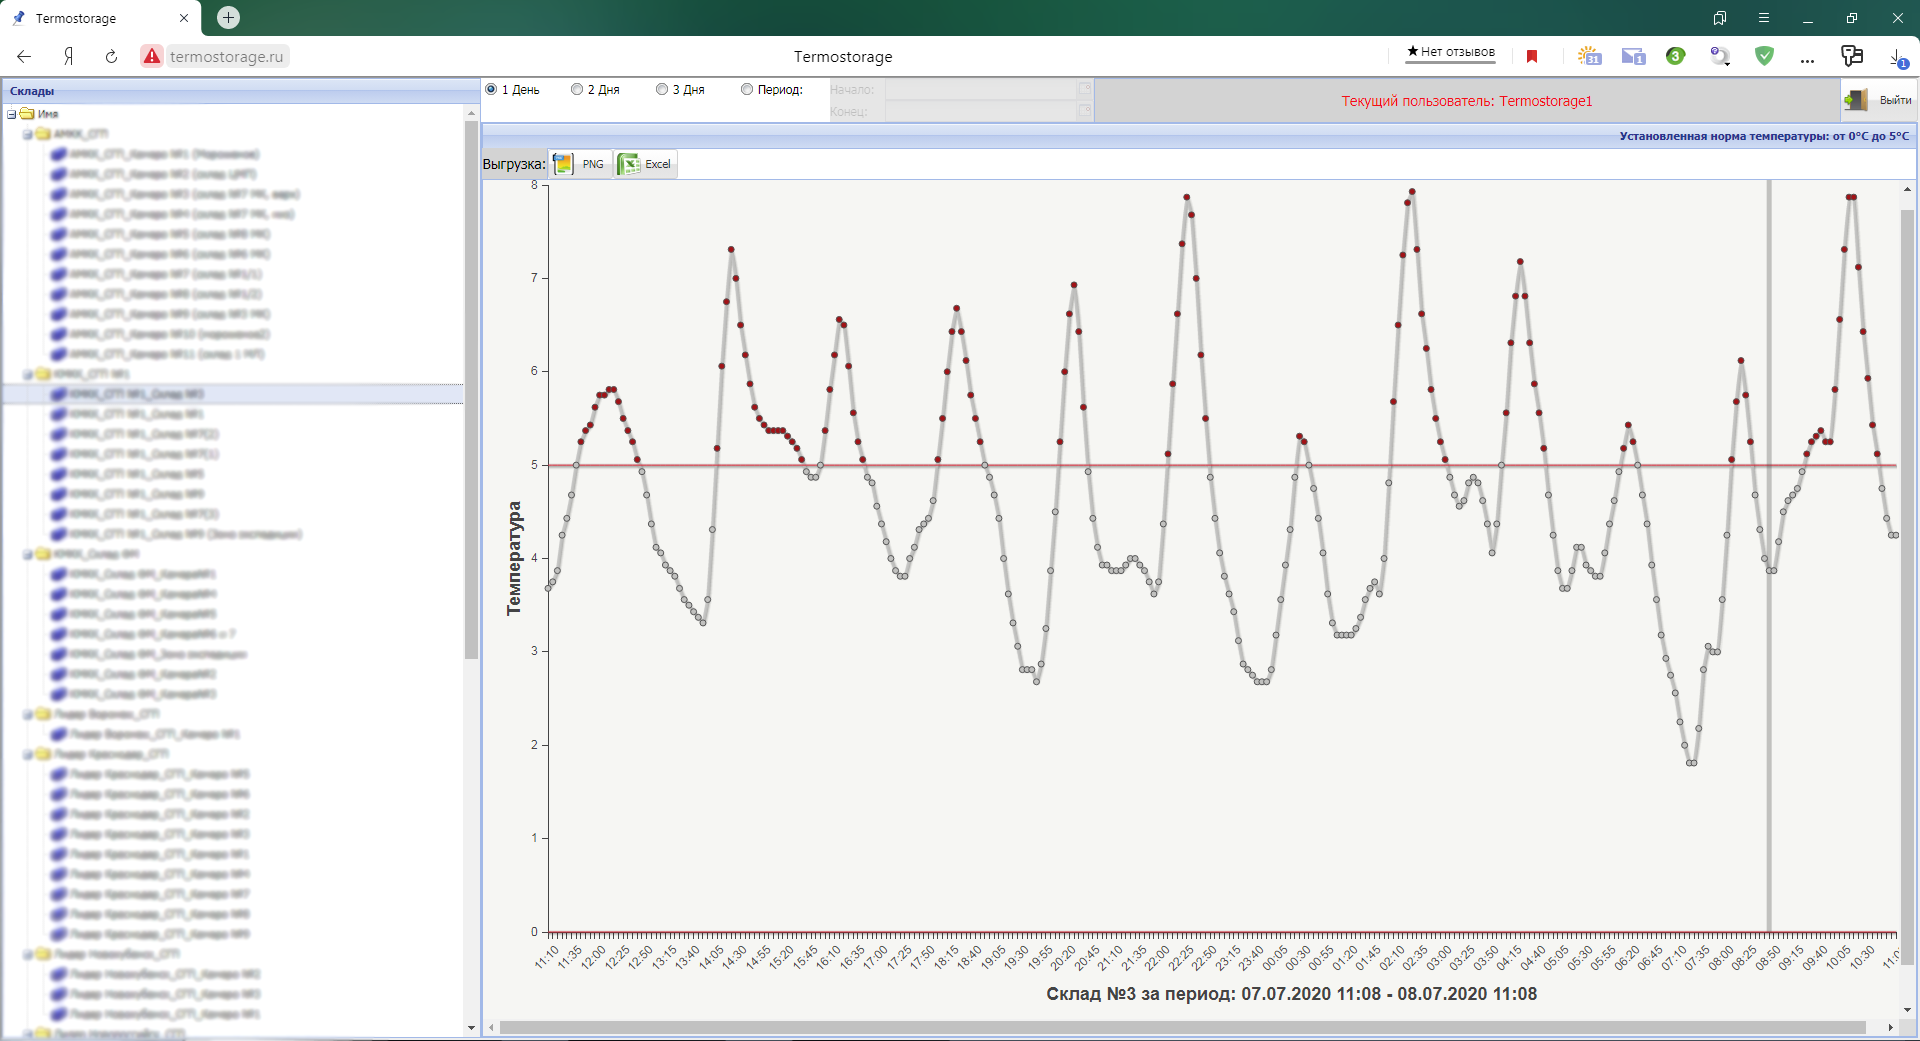Click the horizontal chart scrollbar

(1182, 1027)
